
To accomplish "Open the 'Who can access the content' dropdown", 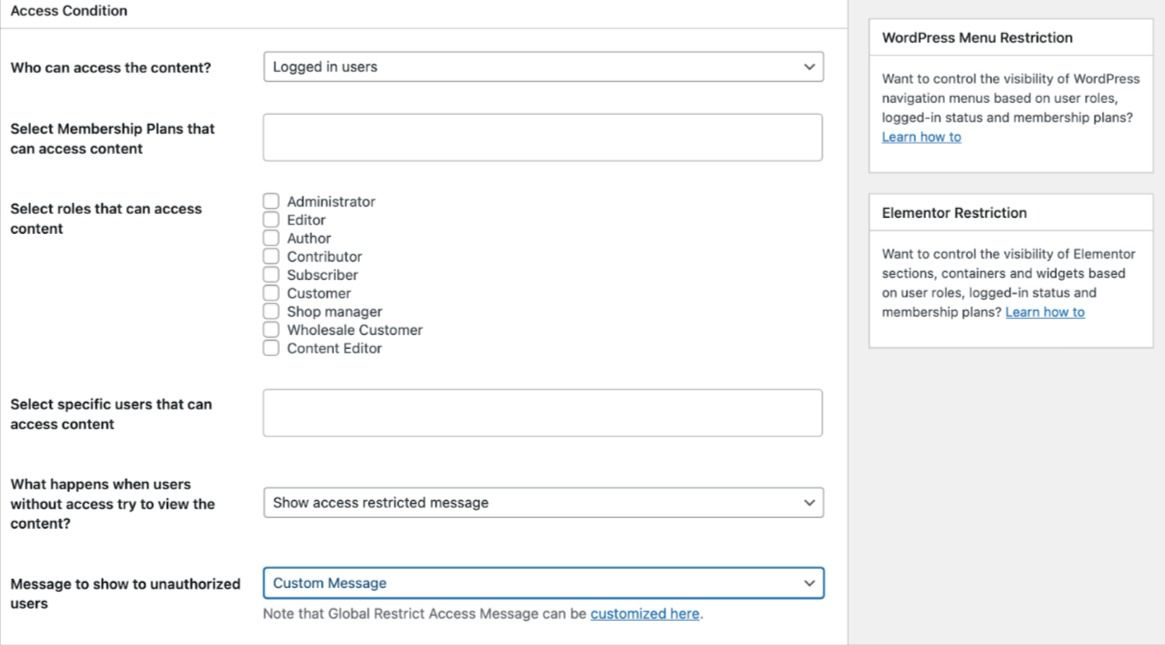I will click(x=543, y=67).
